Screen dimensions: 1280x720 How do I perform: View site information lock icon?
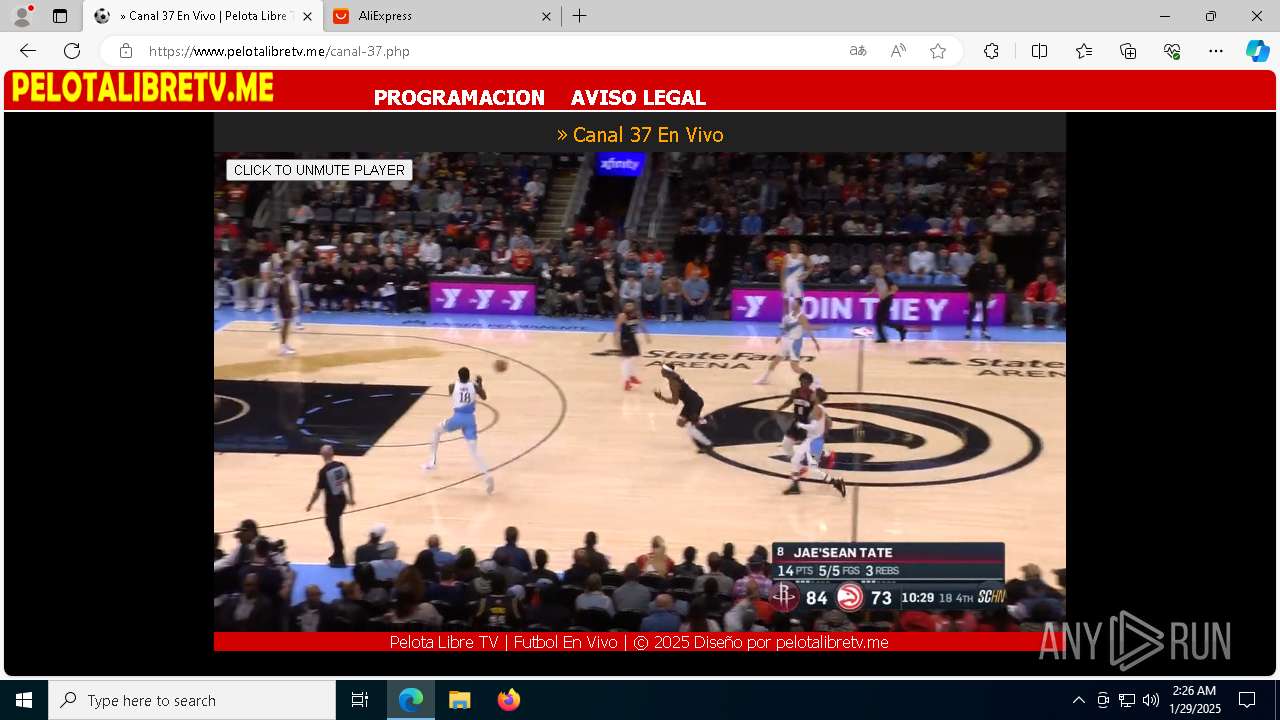(126, 51)
